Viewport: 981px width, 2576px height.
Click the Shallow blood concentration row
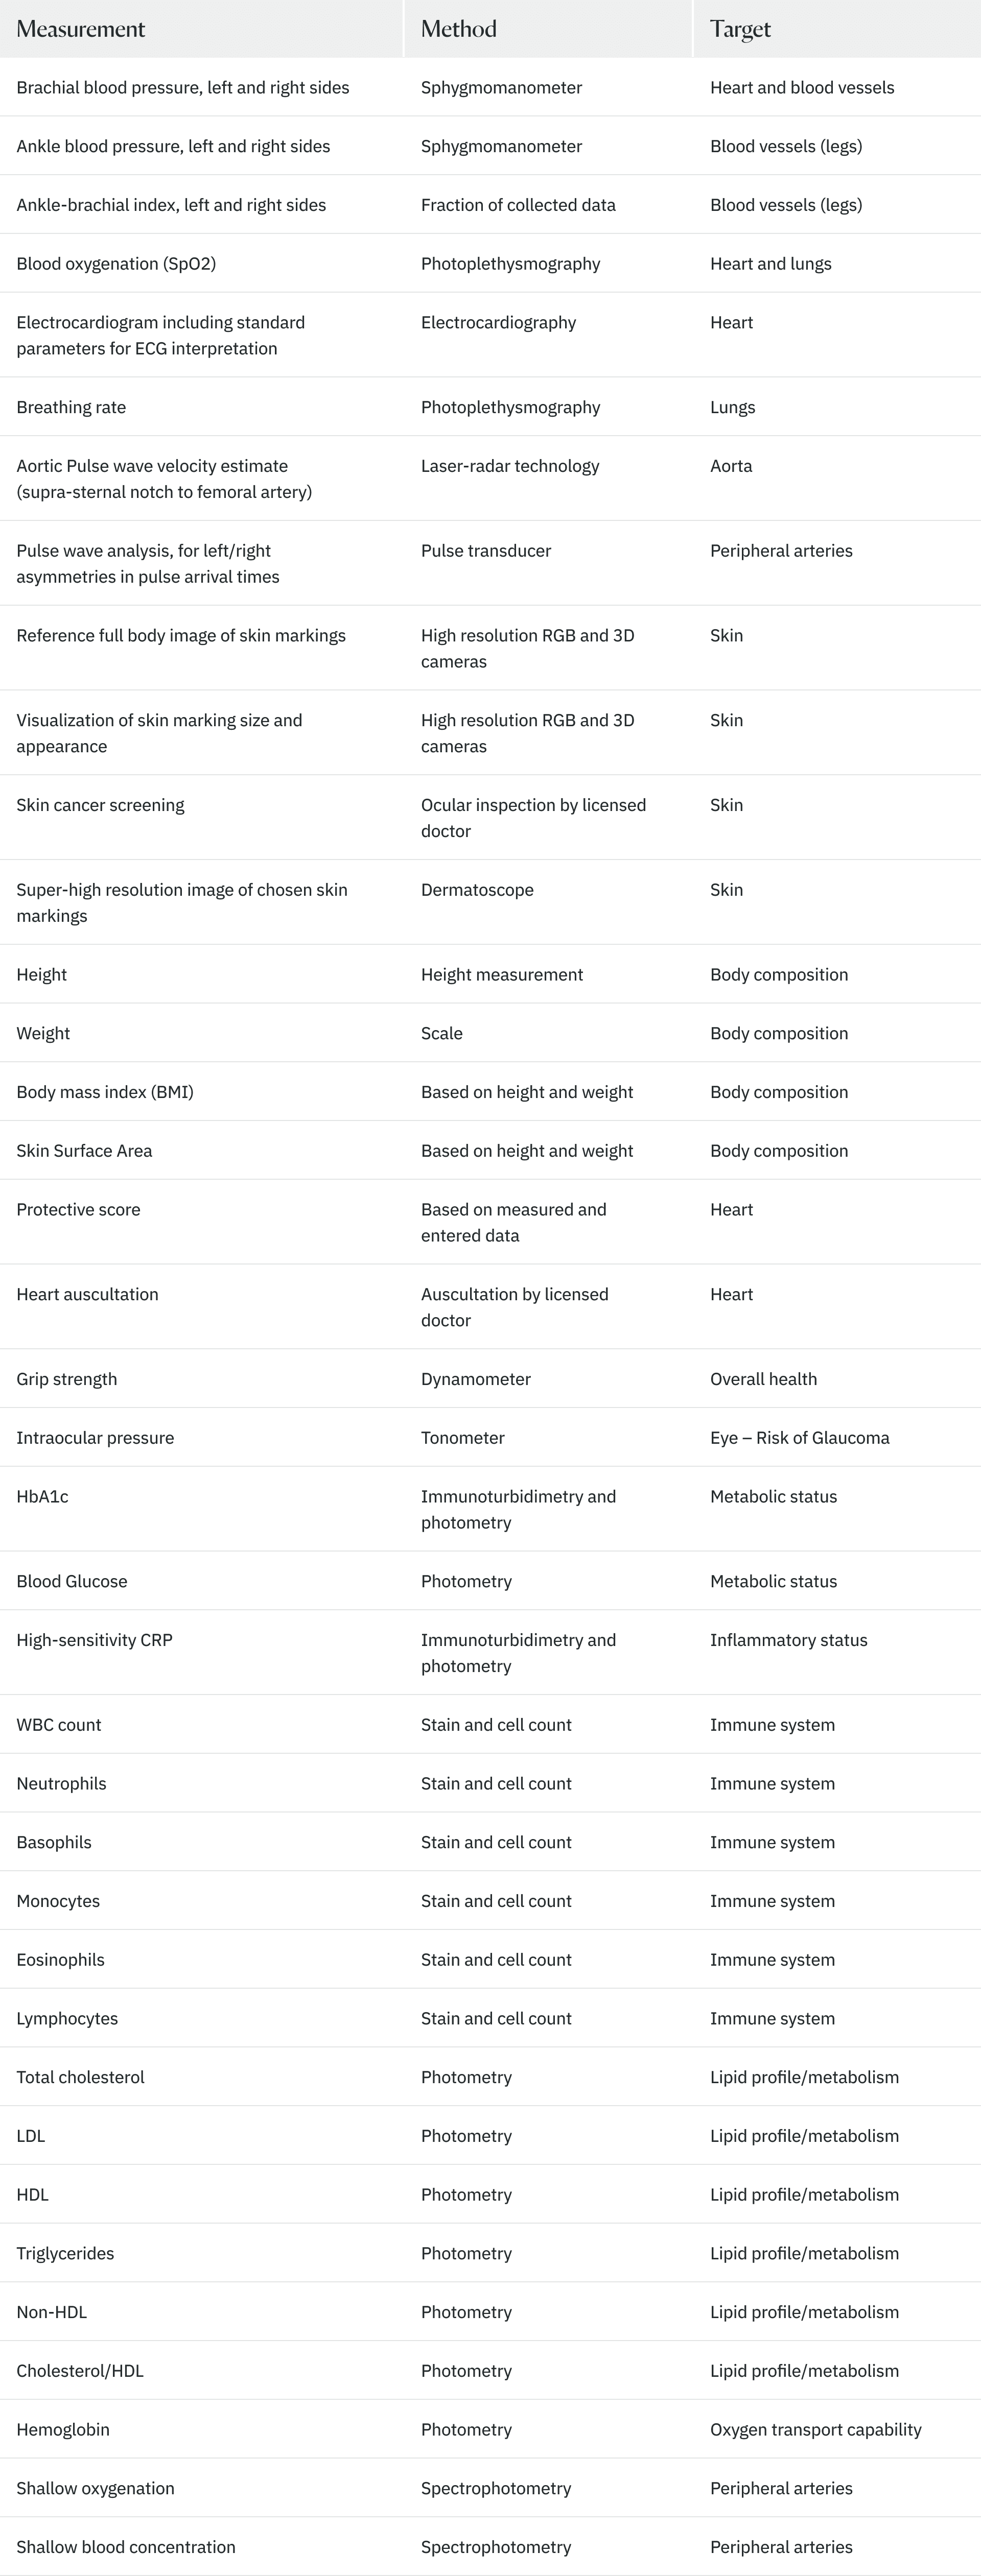[490, 2547]
